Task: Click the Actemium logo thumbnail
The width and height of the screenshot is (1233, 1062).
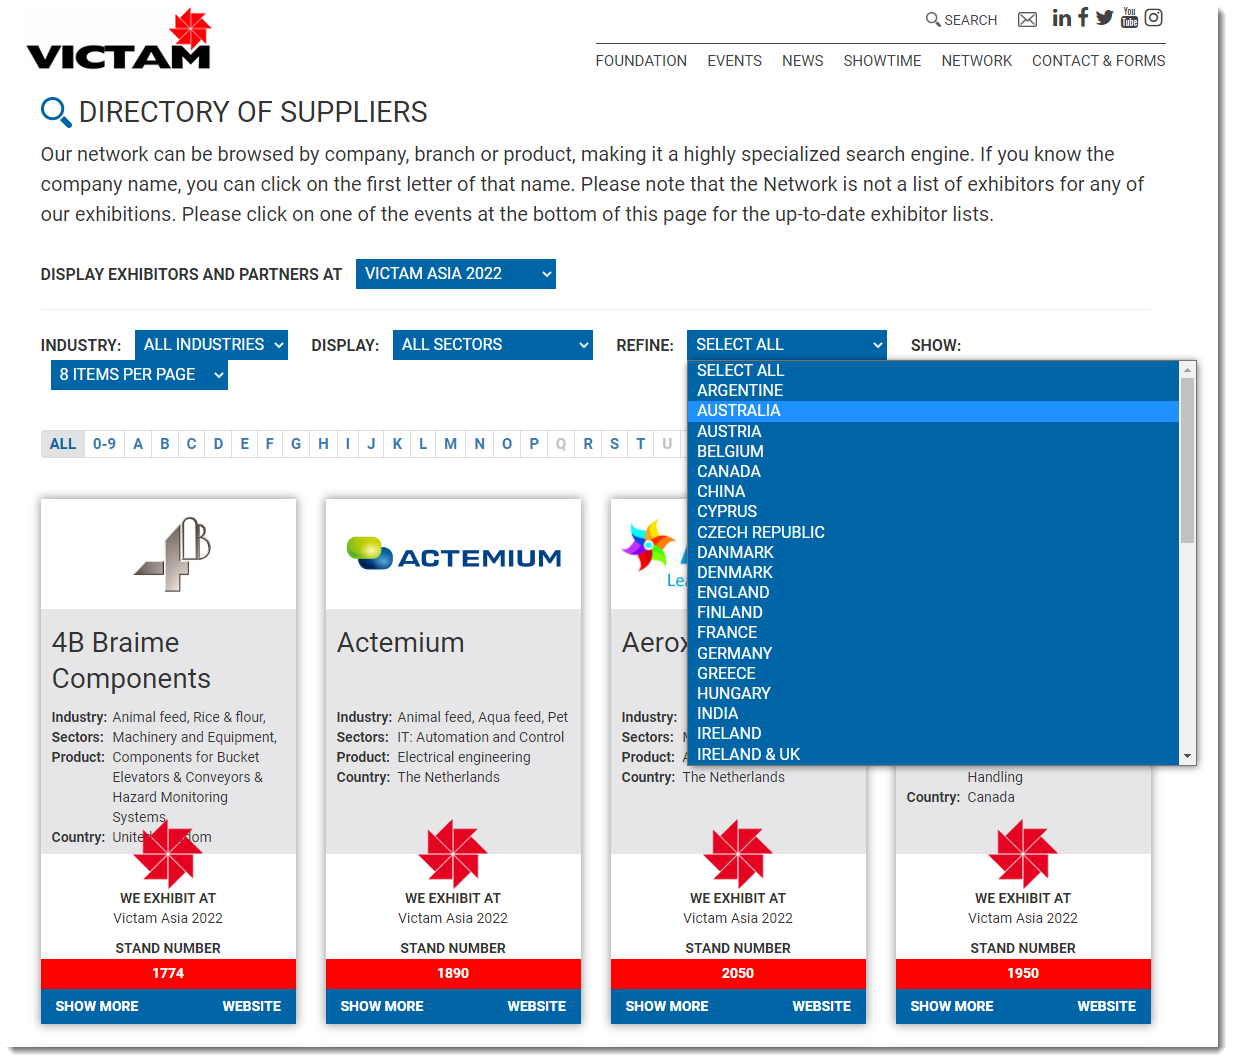Action: click(453, 555)
